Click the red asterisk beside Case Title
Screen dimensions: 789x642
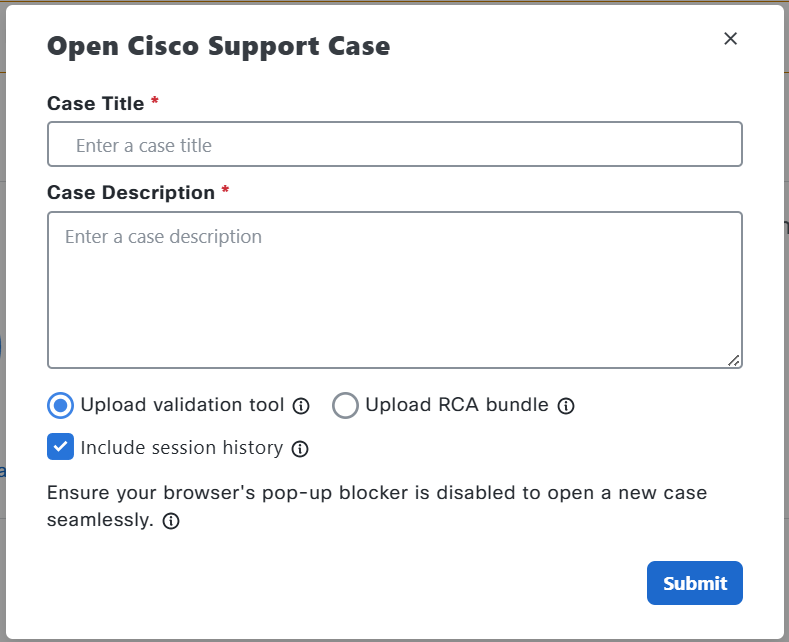pos(155,100)
